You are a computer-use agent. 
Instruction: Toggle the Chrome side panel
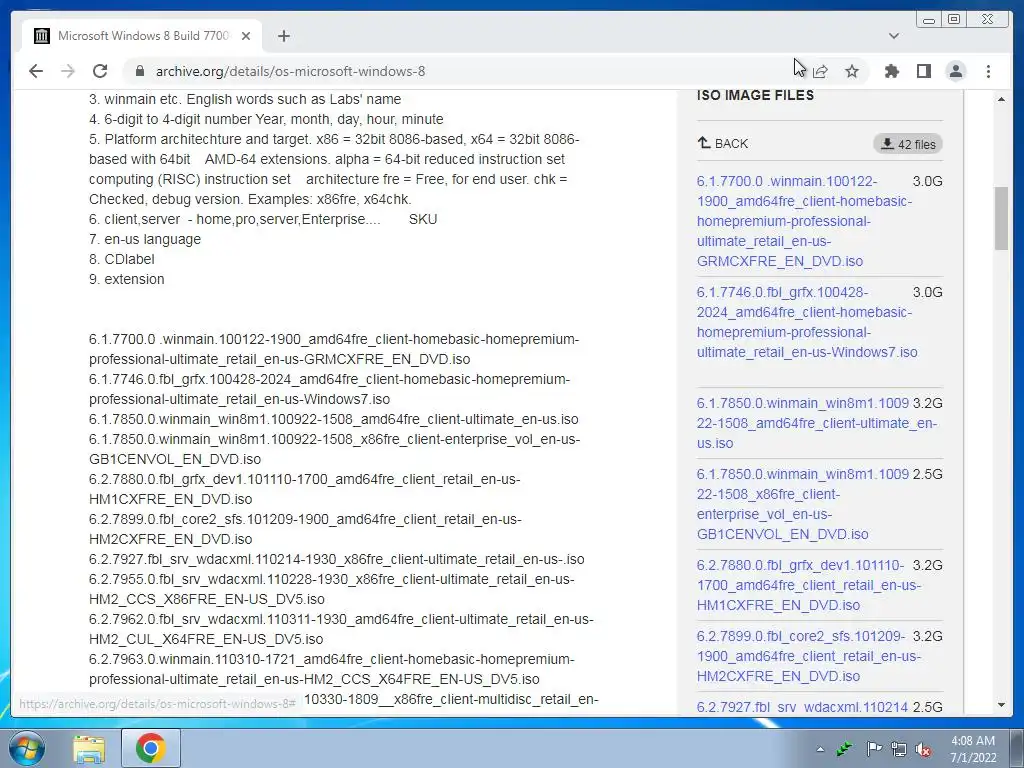pyautogui.click(x=923, y=71)
